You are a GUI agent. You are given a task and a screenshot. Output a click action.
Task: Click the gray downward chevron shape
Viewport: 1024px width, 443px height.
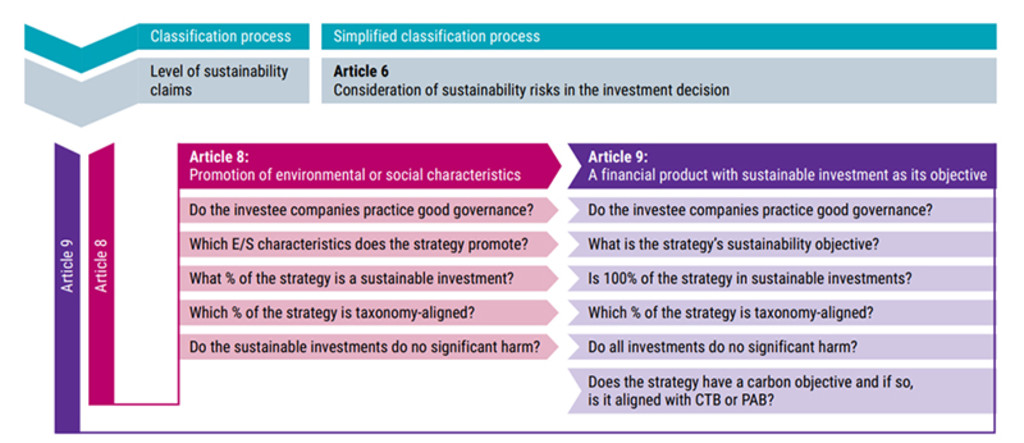coord(81,93)
